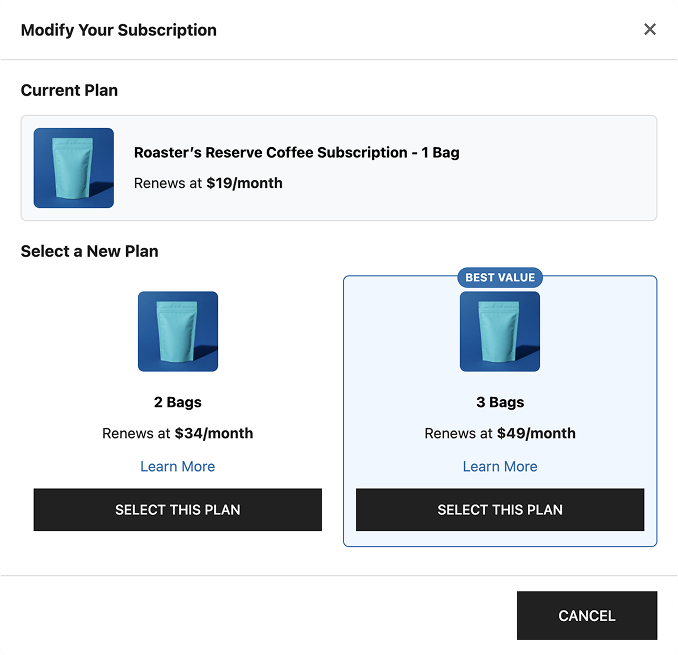Click the 3 Bags plan title

click(x=500, y=402)
